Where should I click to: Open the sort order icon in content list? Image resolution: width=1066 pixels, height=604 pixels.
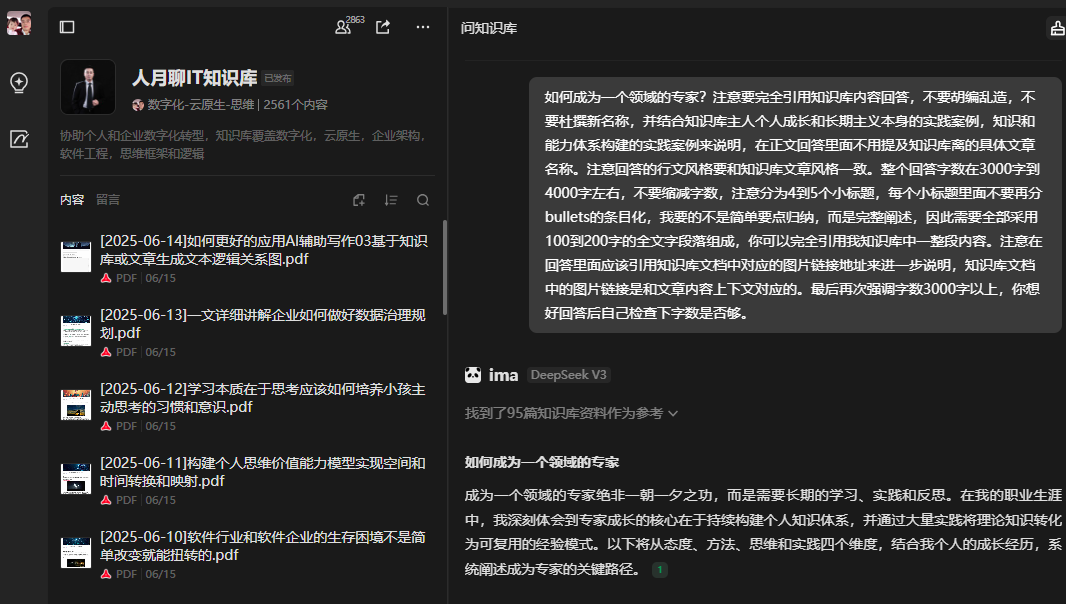click(x=390, y=200)
